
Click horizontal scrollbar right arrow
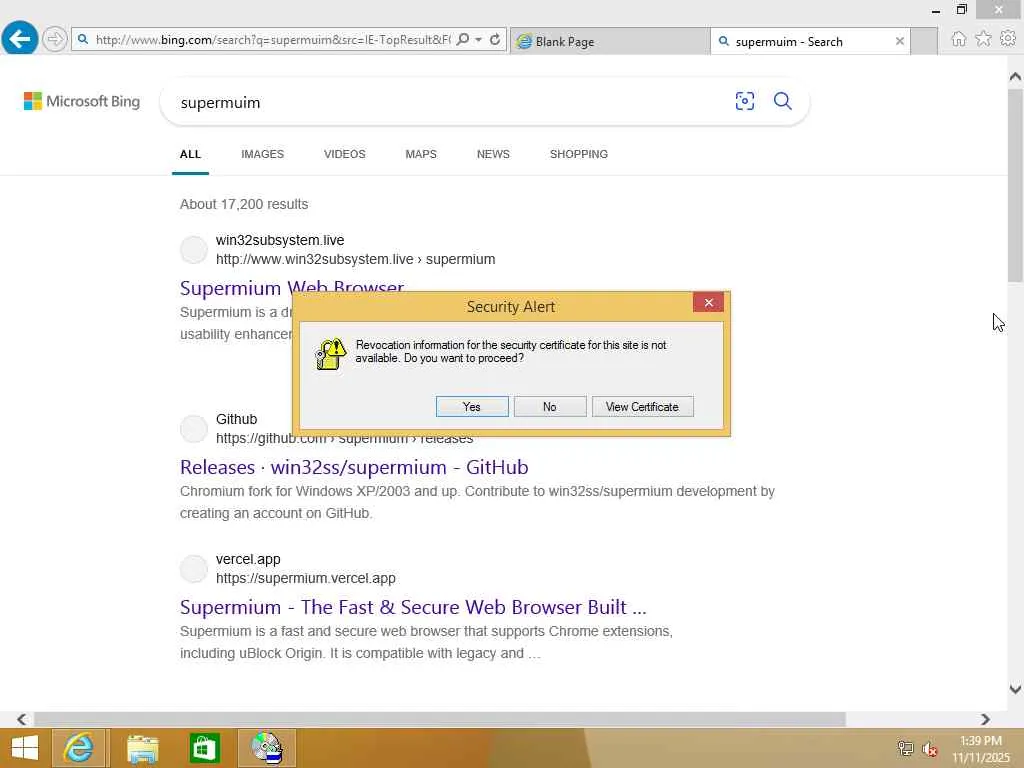click(x=985, y=719)
